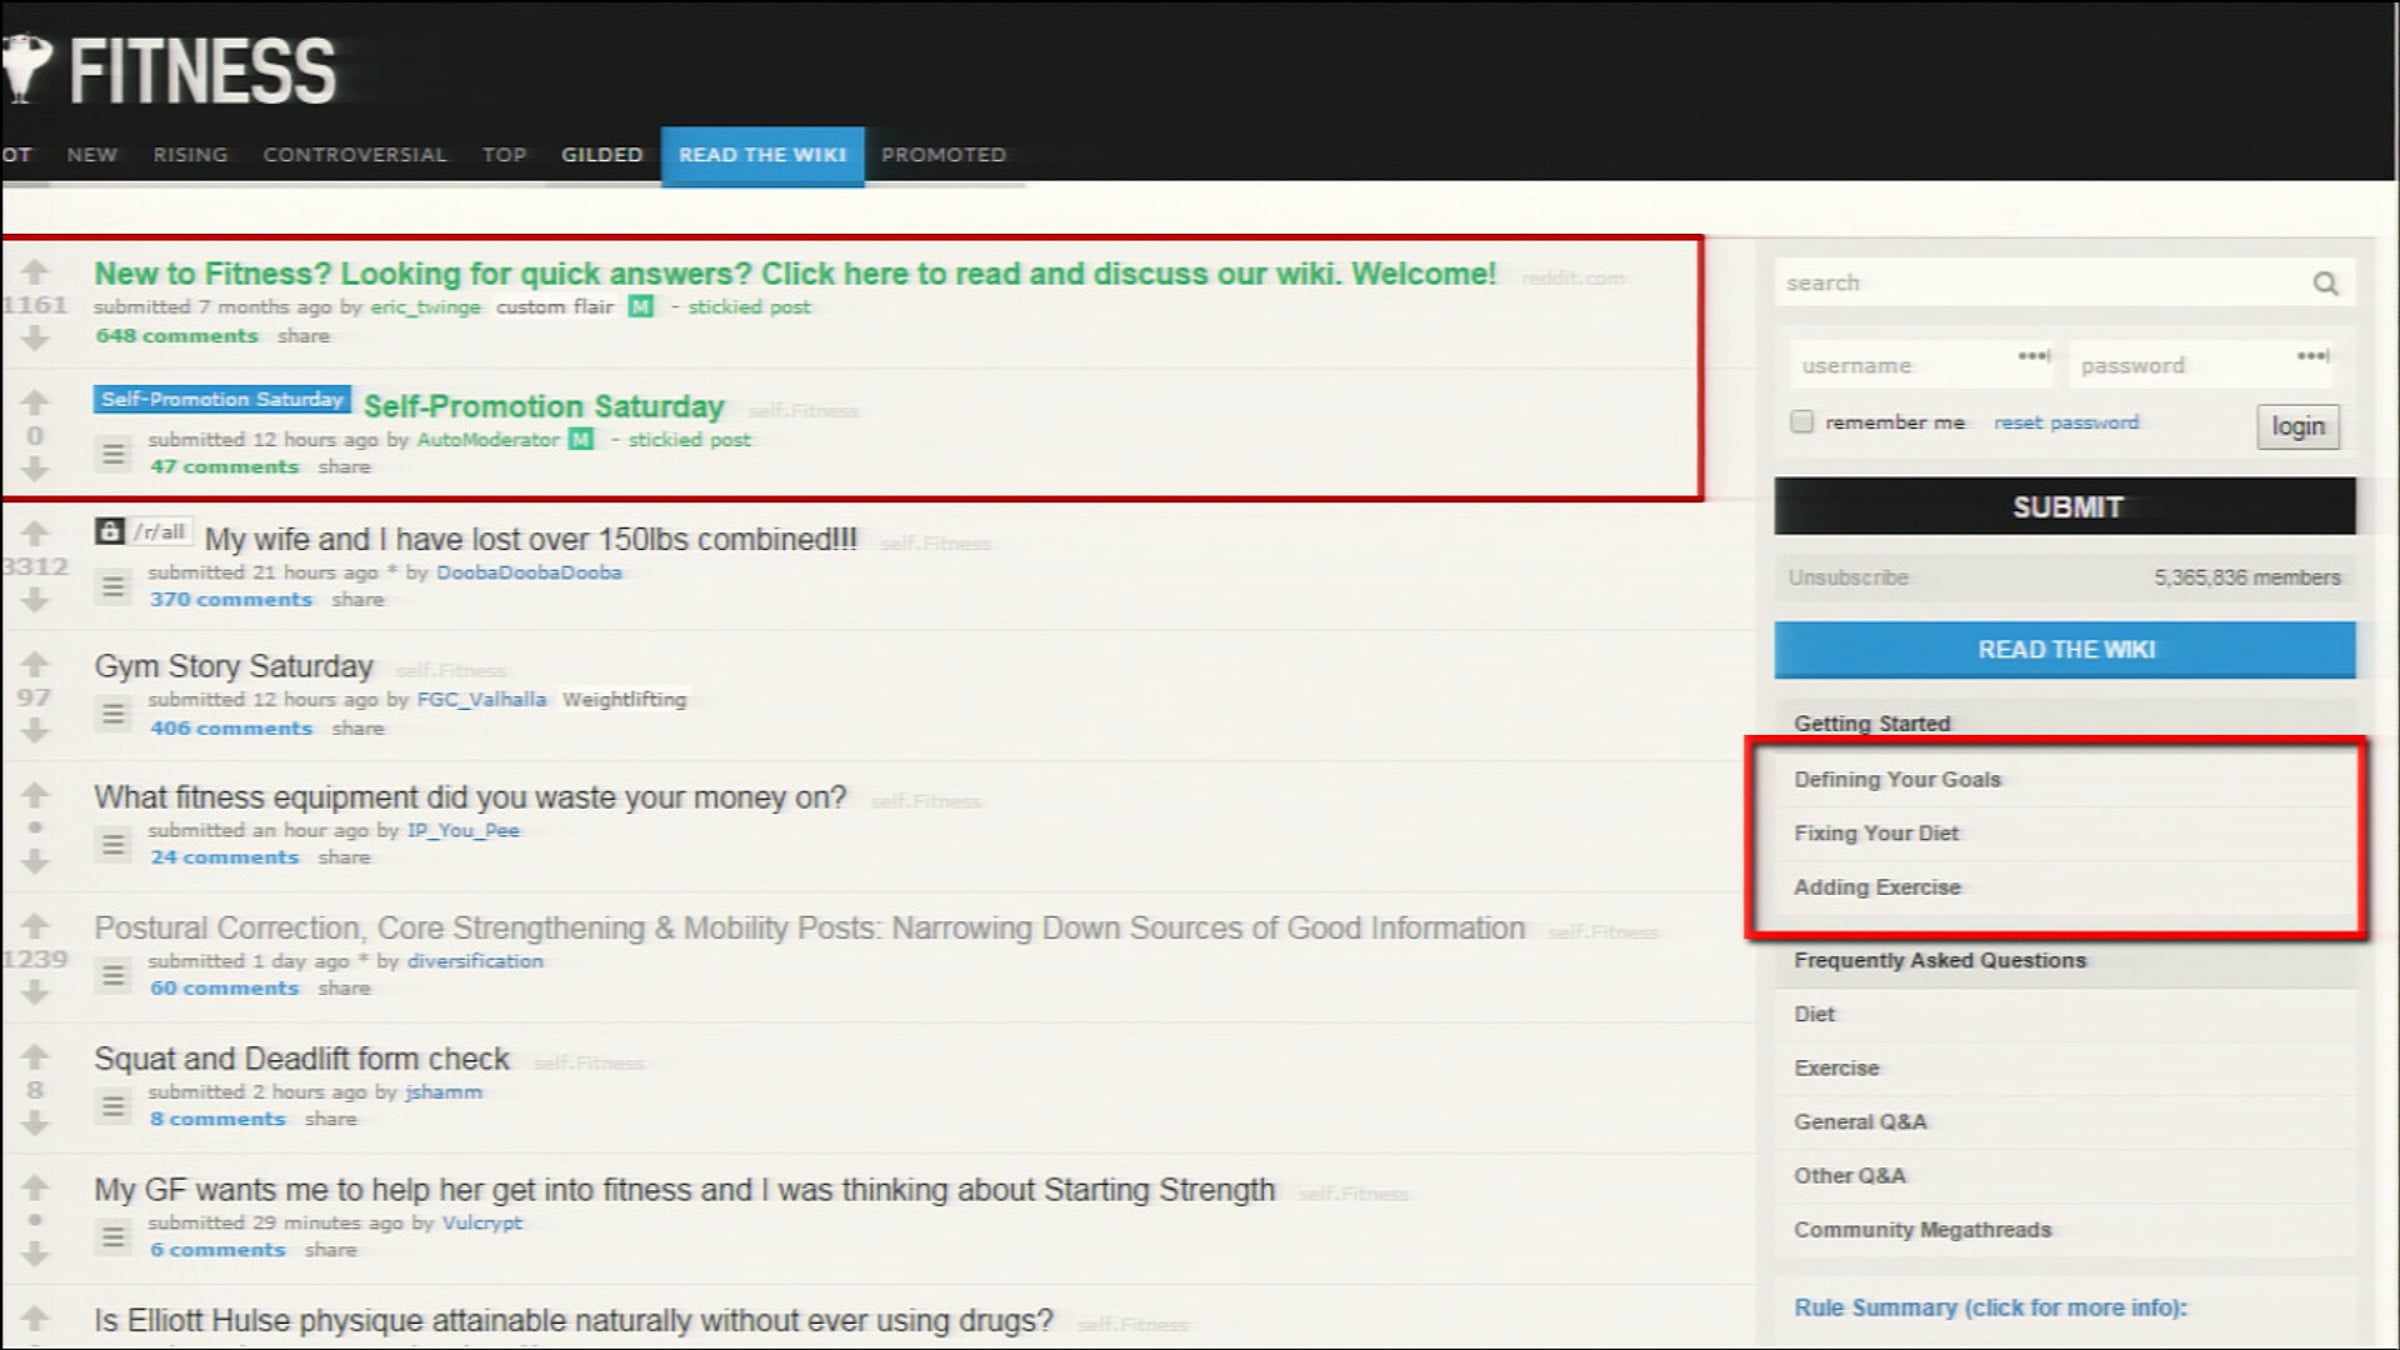This screenshot has width=2400, height=1350.
Task: Open 'Fixing Your Diet' wiki link
Action: pyautogui.click(x=1876, y=834)
